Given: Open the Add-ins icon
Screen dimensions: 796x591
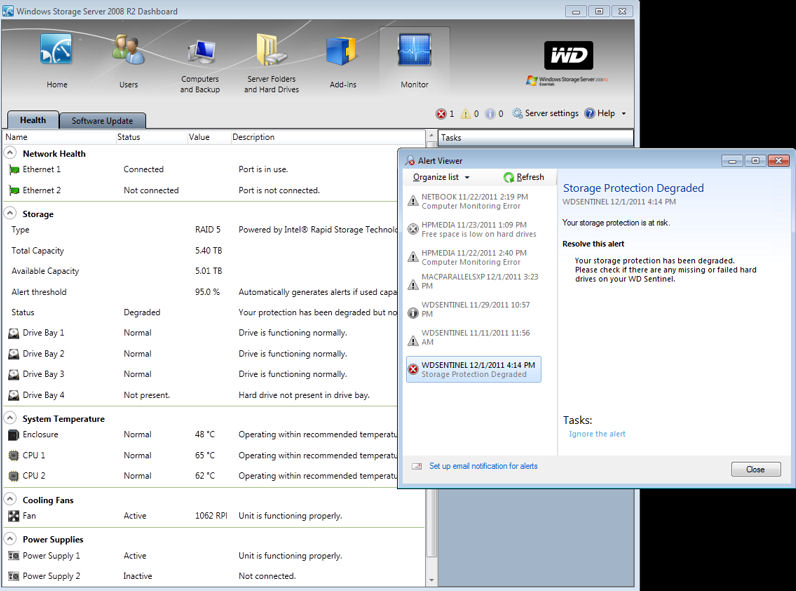Looking at the screenshot, I should point(342,51).
